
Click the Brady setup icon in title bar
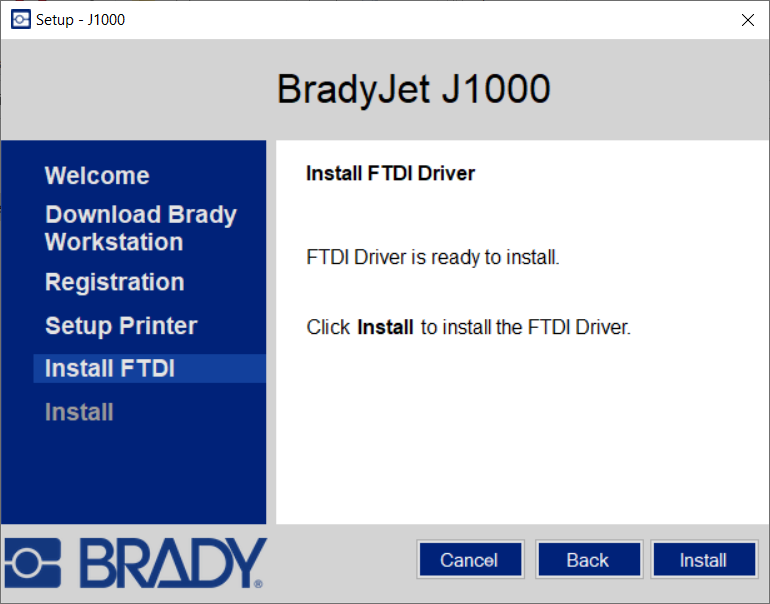click(21, 20)
